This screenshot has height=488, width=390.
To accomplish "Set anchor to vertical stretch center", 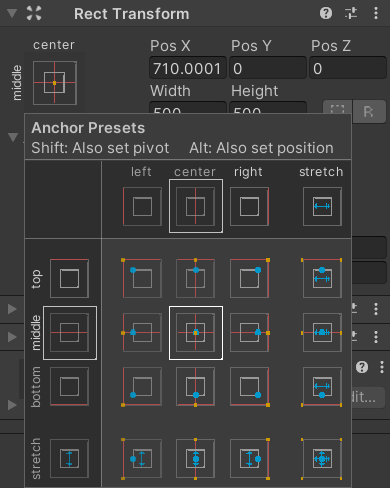I will 196,459.
